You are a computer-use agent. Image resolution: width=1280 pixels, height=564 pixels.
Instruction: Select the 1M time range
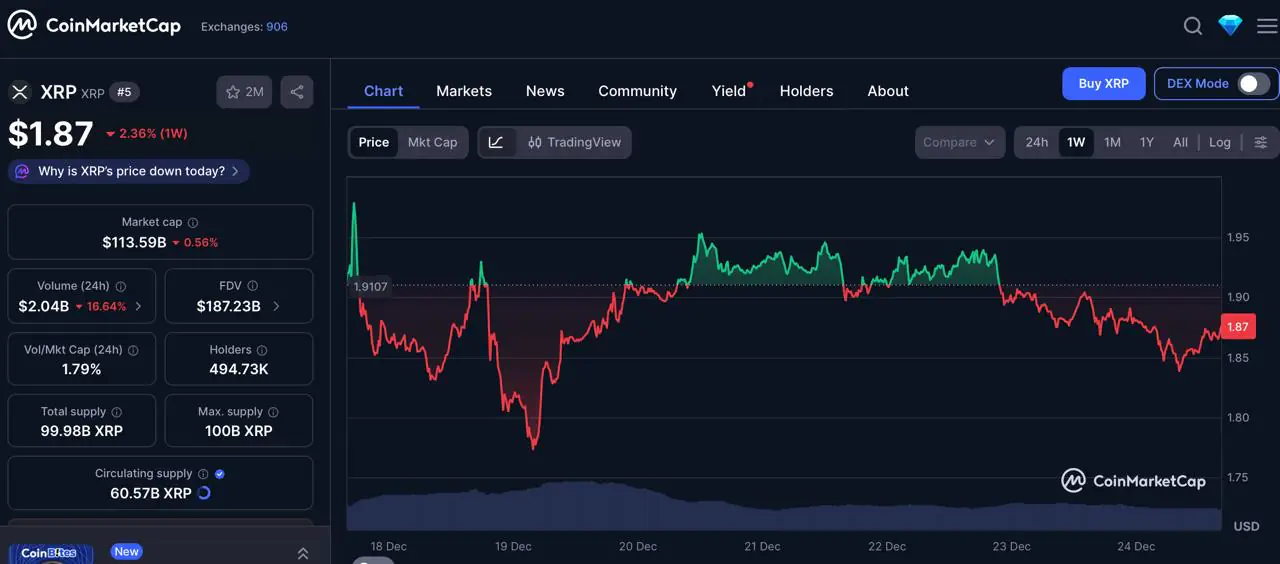tap(1112, 142)
